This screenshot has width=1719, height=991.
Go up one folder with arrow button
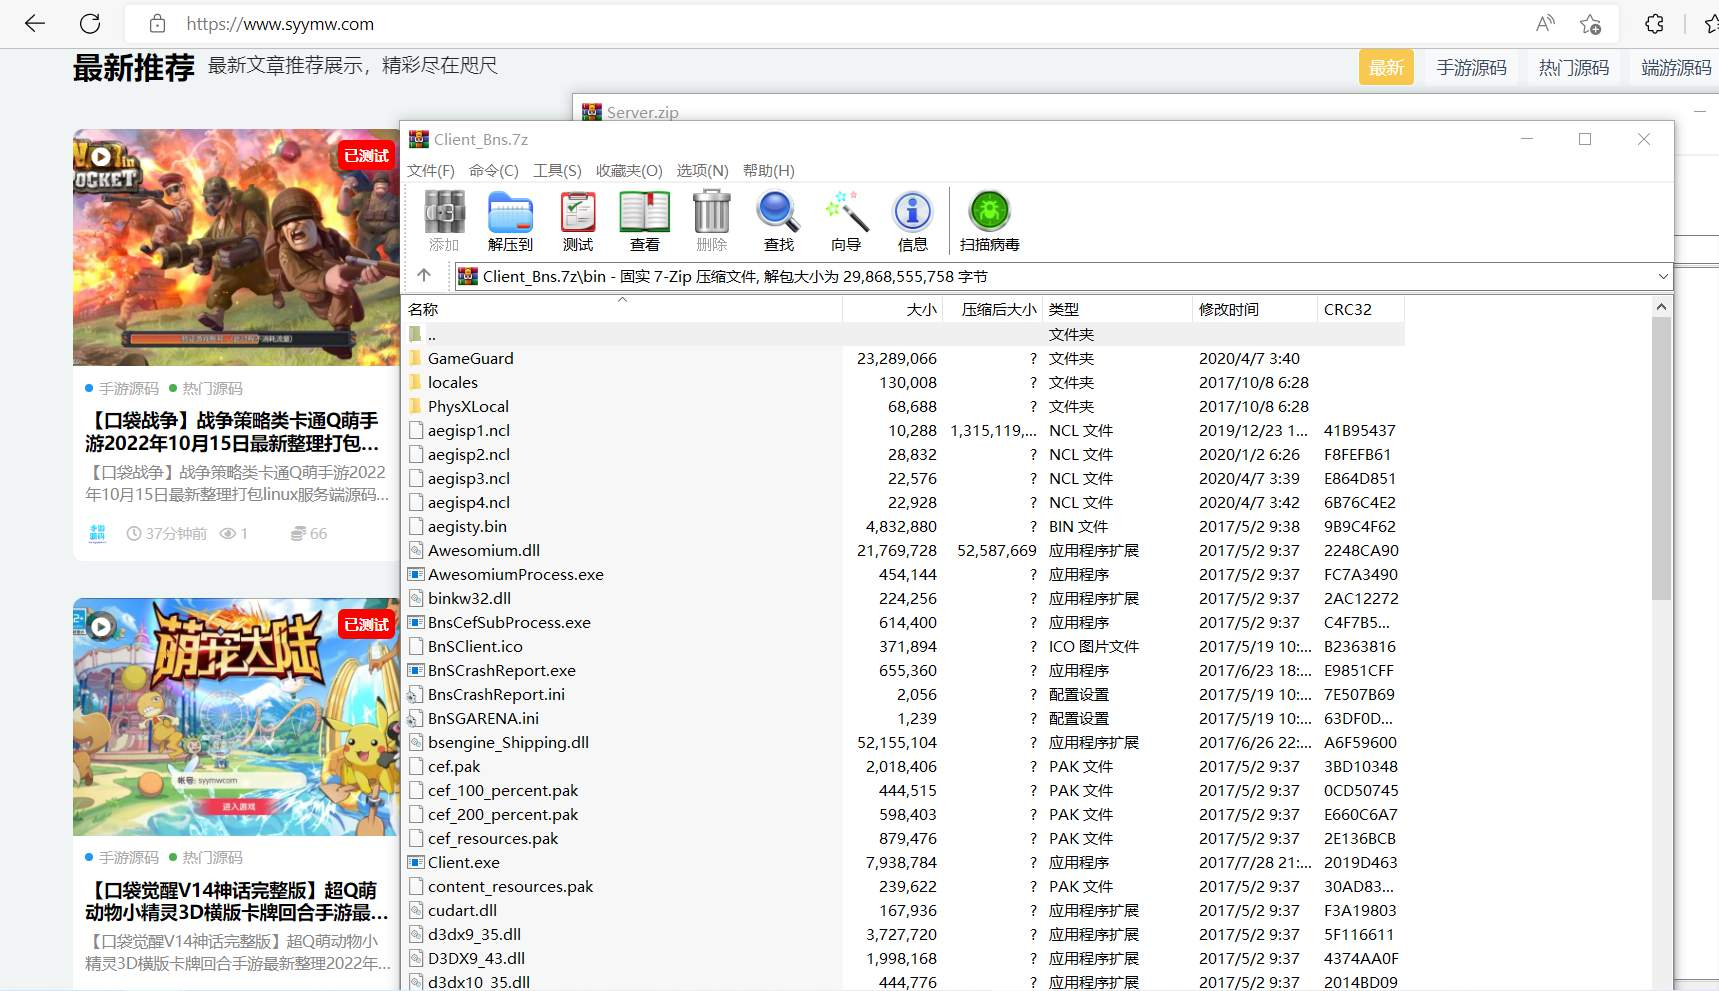424,275
